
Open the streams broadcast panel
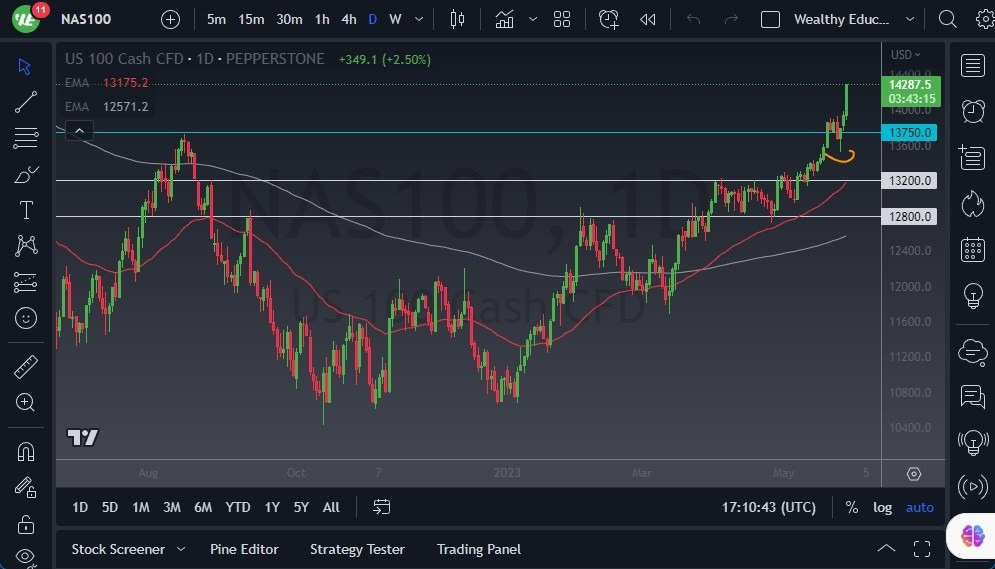click(x=972, y=487)
